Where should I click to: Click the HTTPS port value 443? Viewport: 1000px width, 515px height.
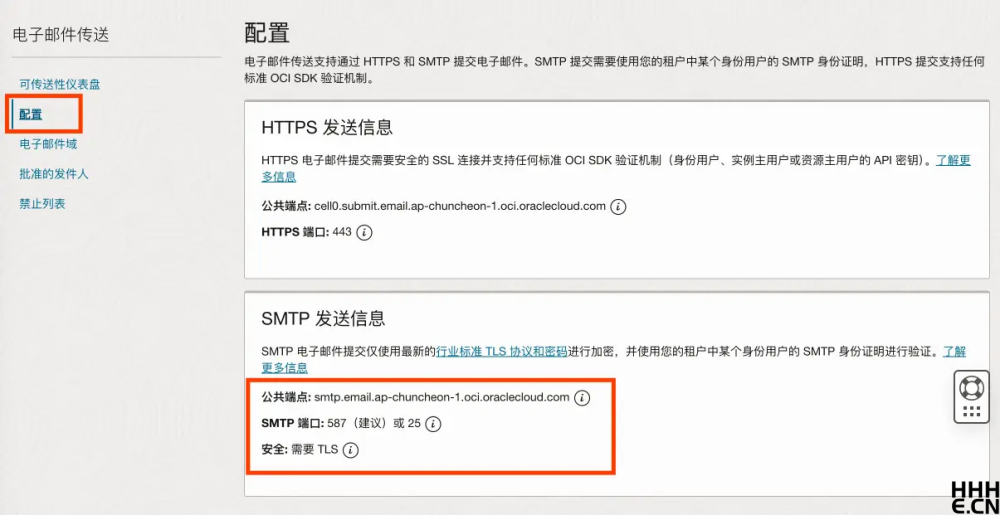(342, 232)
